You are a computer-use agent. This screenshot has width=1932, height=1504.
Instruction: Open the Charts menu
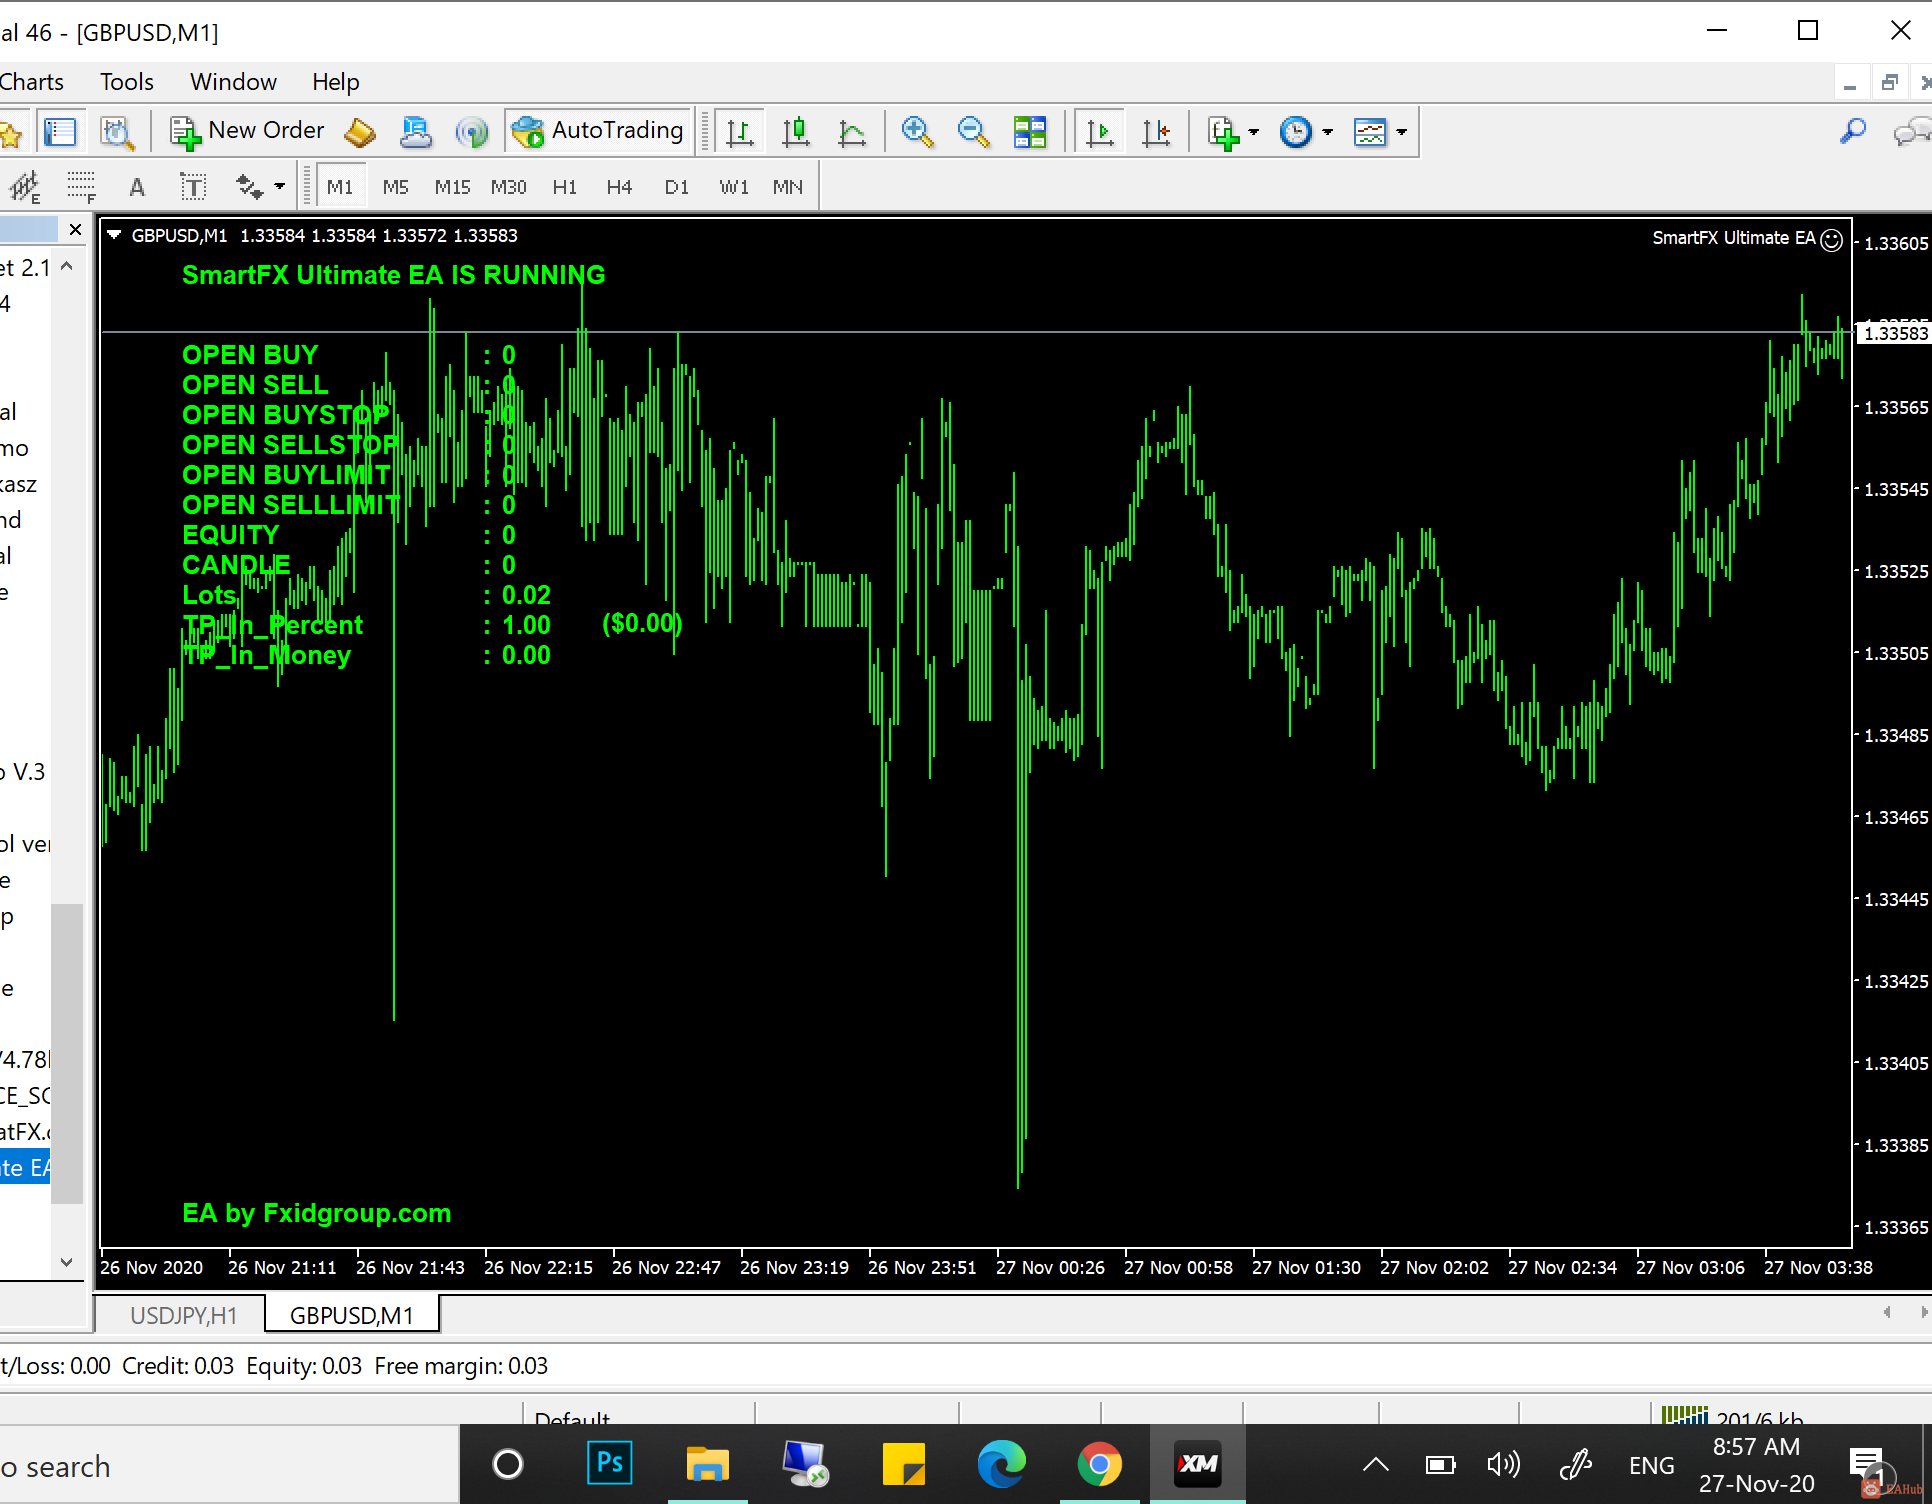pos(32,82)
